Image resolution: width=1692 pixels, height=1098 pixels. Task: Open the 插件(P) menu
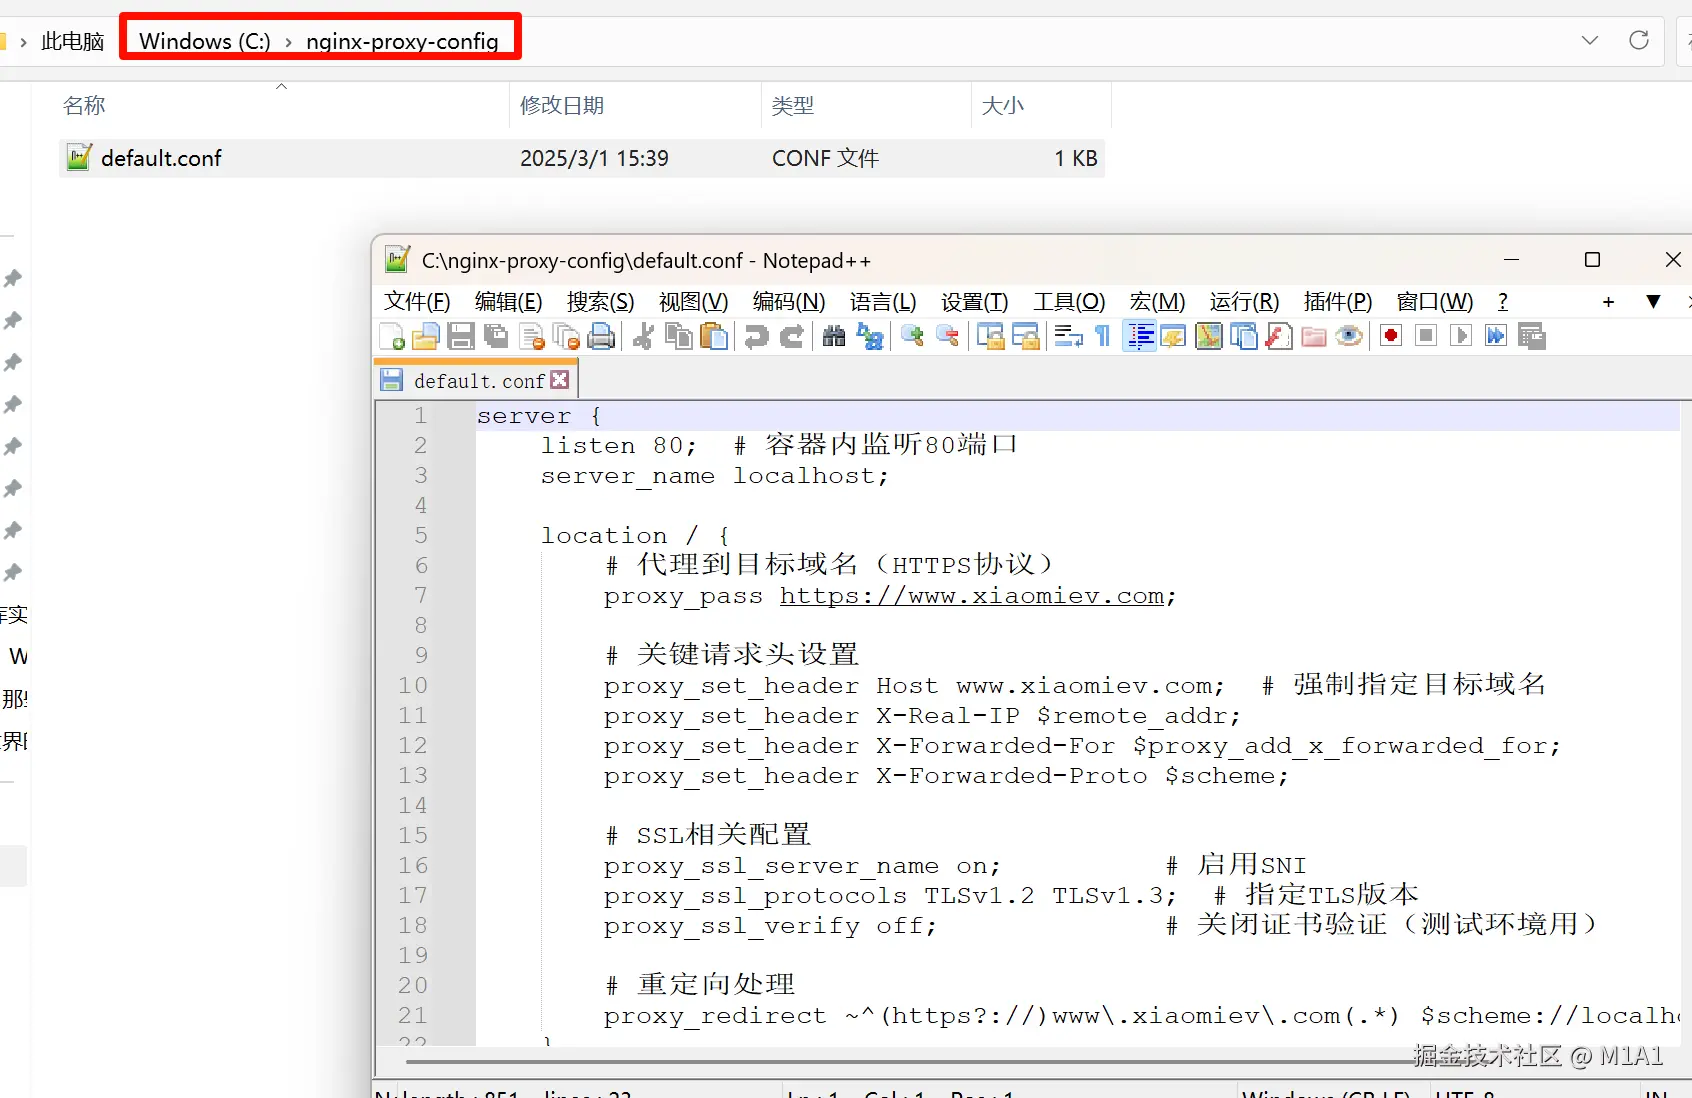1338,302
